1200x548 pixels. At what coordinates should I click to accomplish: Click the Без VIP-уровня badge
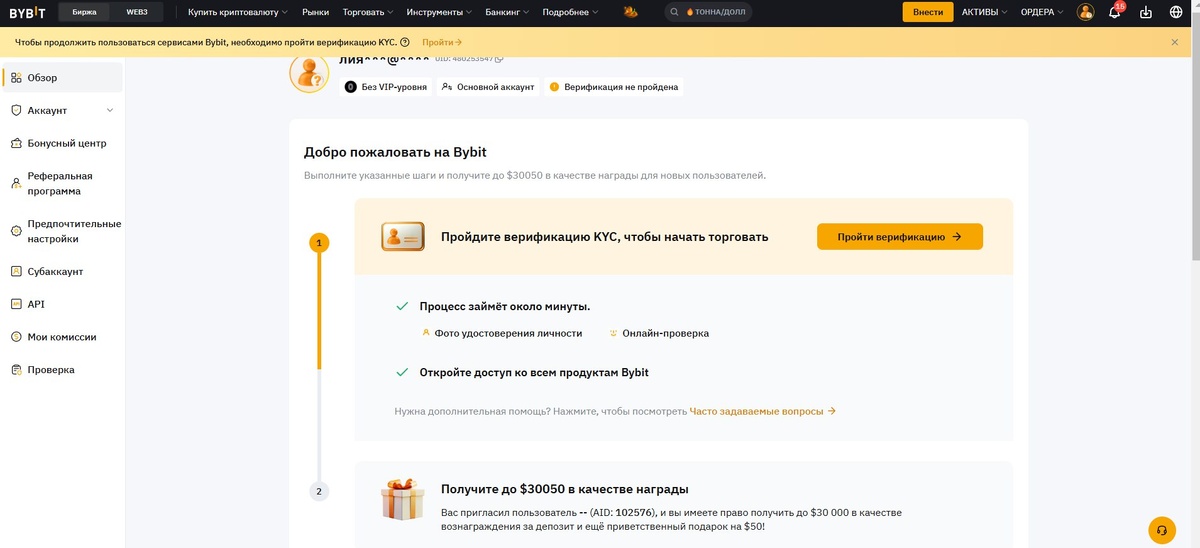(x=386, y=87)
